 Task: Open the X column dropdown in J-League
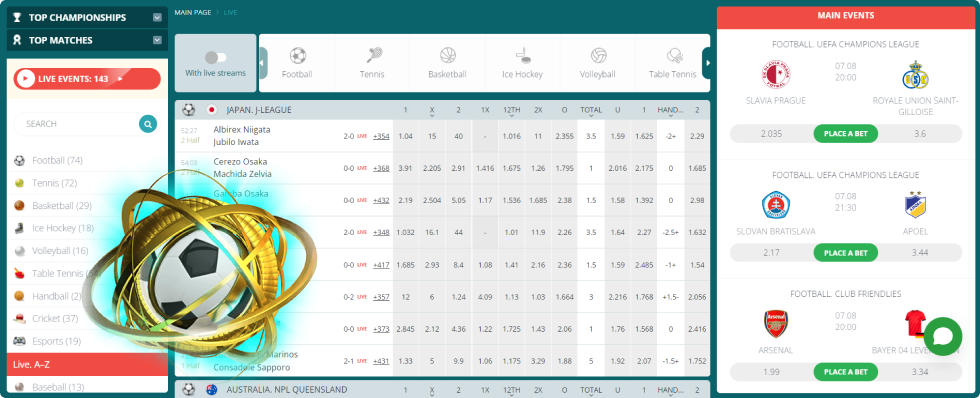click(432, 111)
